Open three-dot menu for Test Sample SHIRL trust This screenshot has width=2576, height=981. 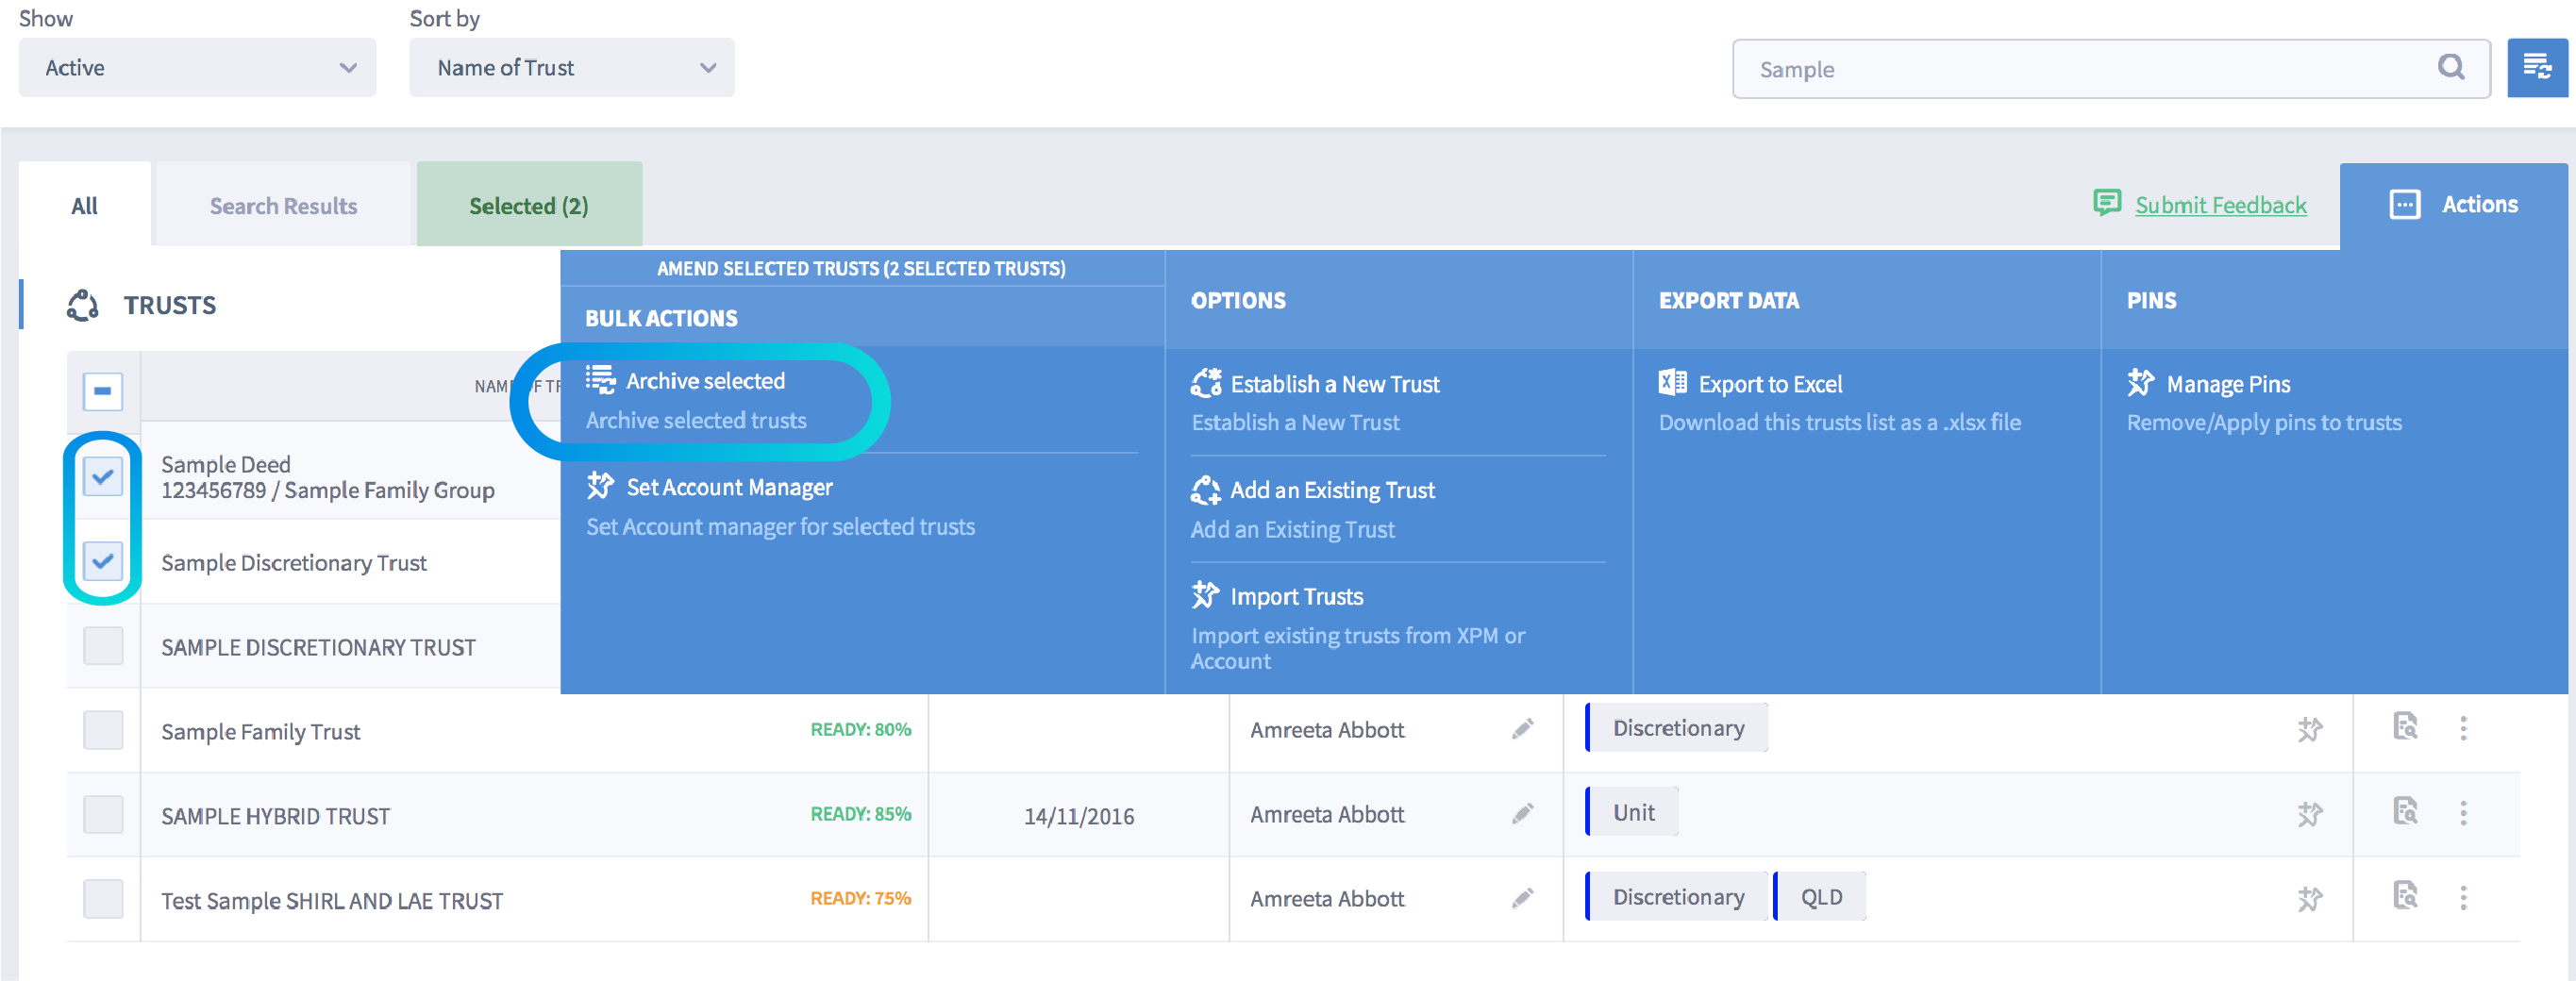click(2463, 898)
